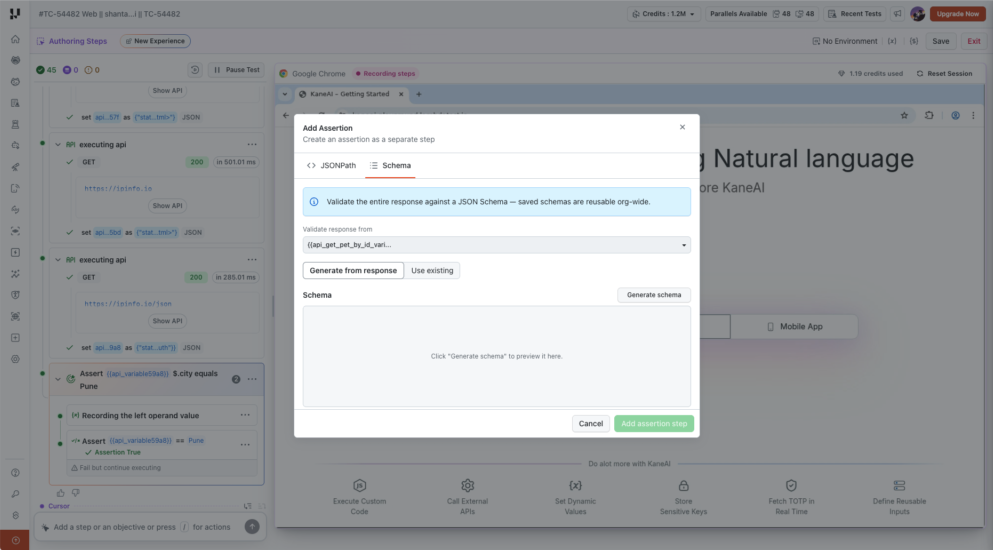Click the Pause Test button
The height and width of the screenshot is (550, 993).
point(236,70)
